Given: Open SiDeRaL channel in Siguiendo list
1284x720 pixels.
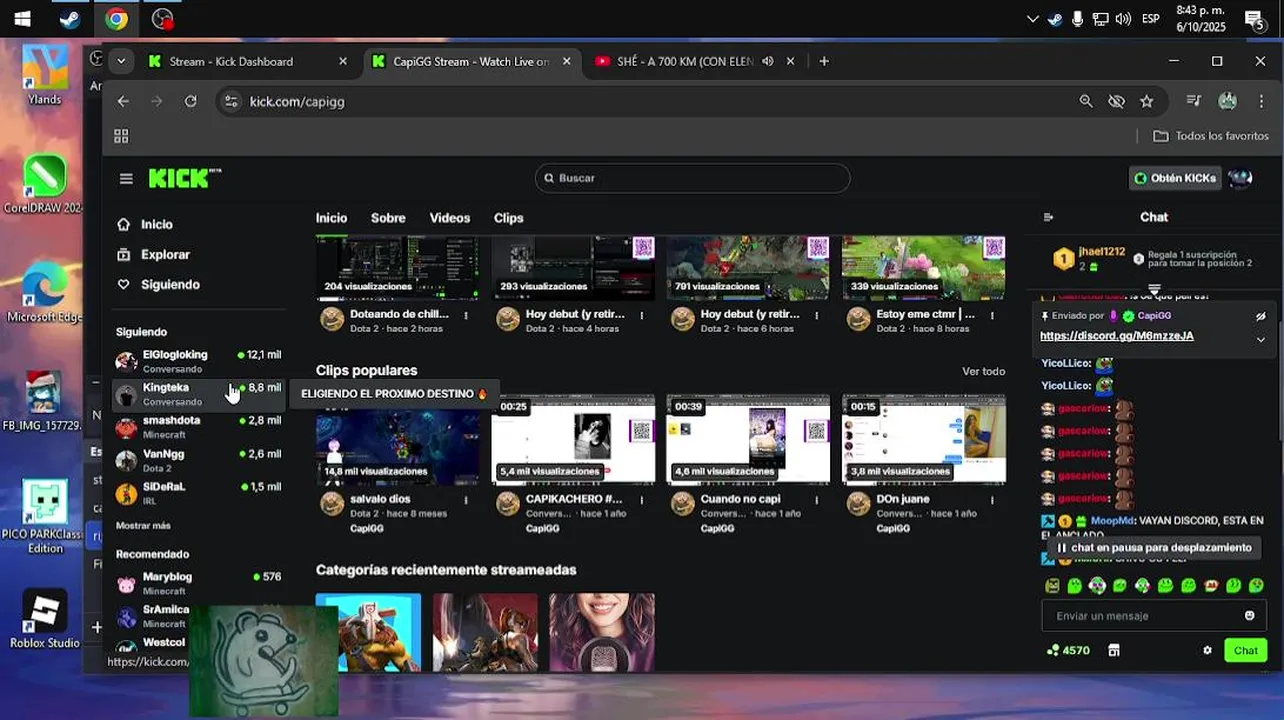Looking at the screenshot, I should click(x=199, y=493).
